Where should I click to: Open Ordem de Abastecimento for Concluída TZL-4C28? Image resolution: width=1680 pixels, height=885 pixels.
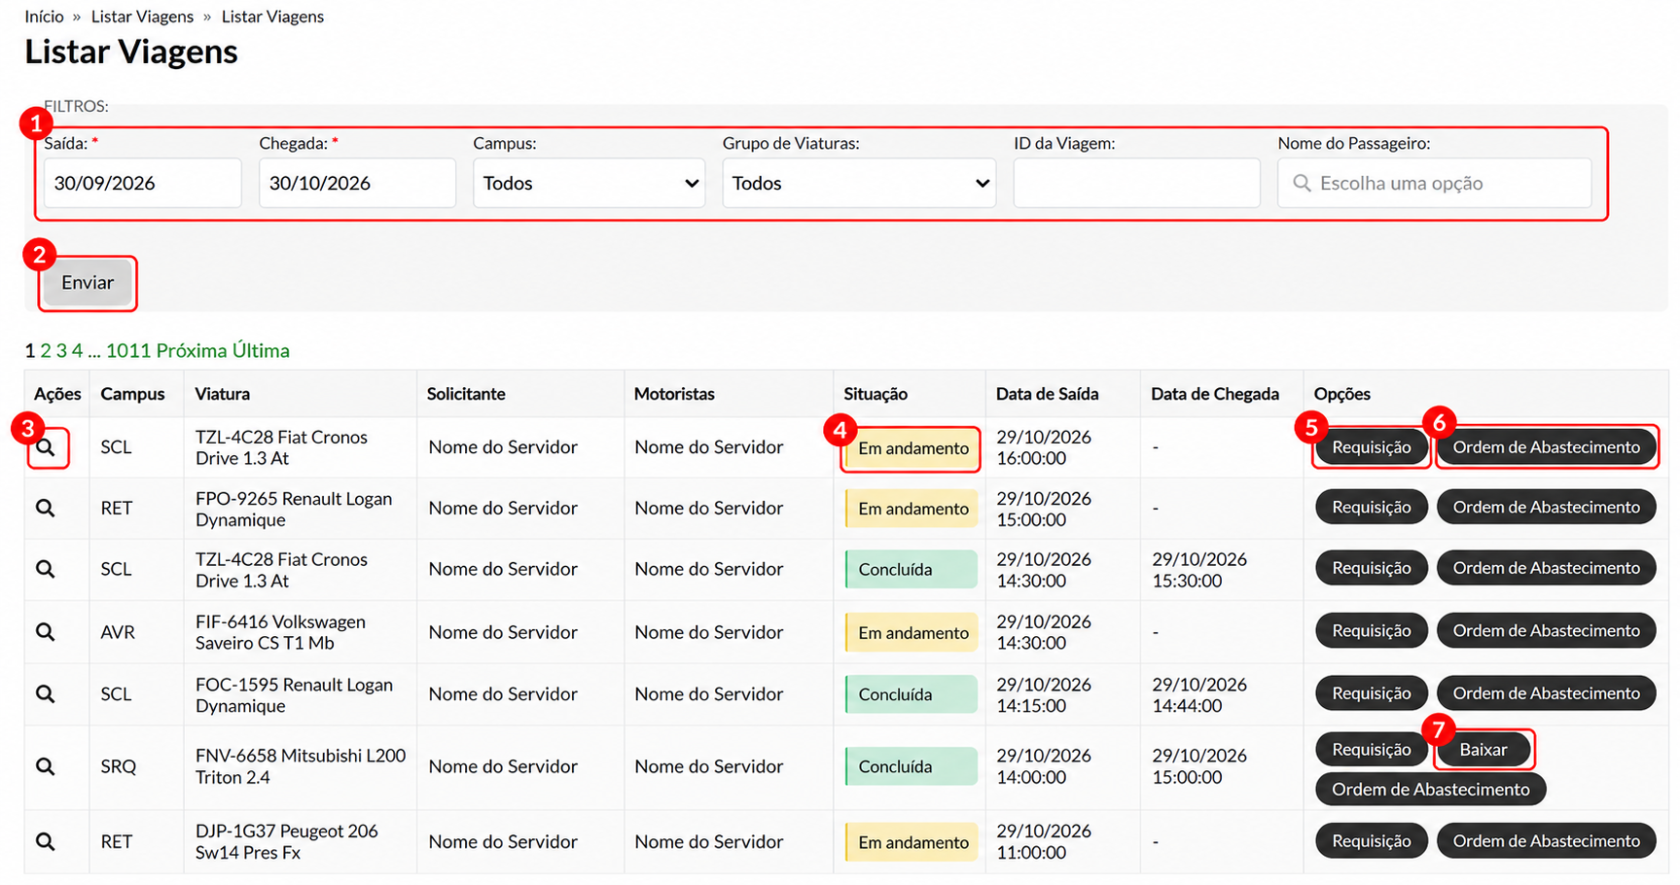[x=1546, y=568]
